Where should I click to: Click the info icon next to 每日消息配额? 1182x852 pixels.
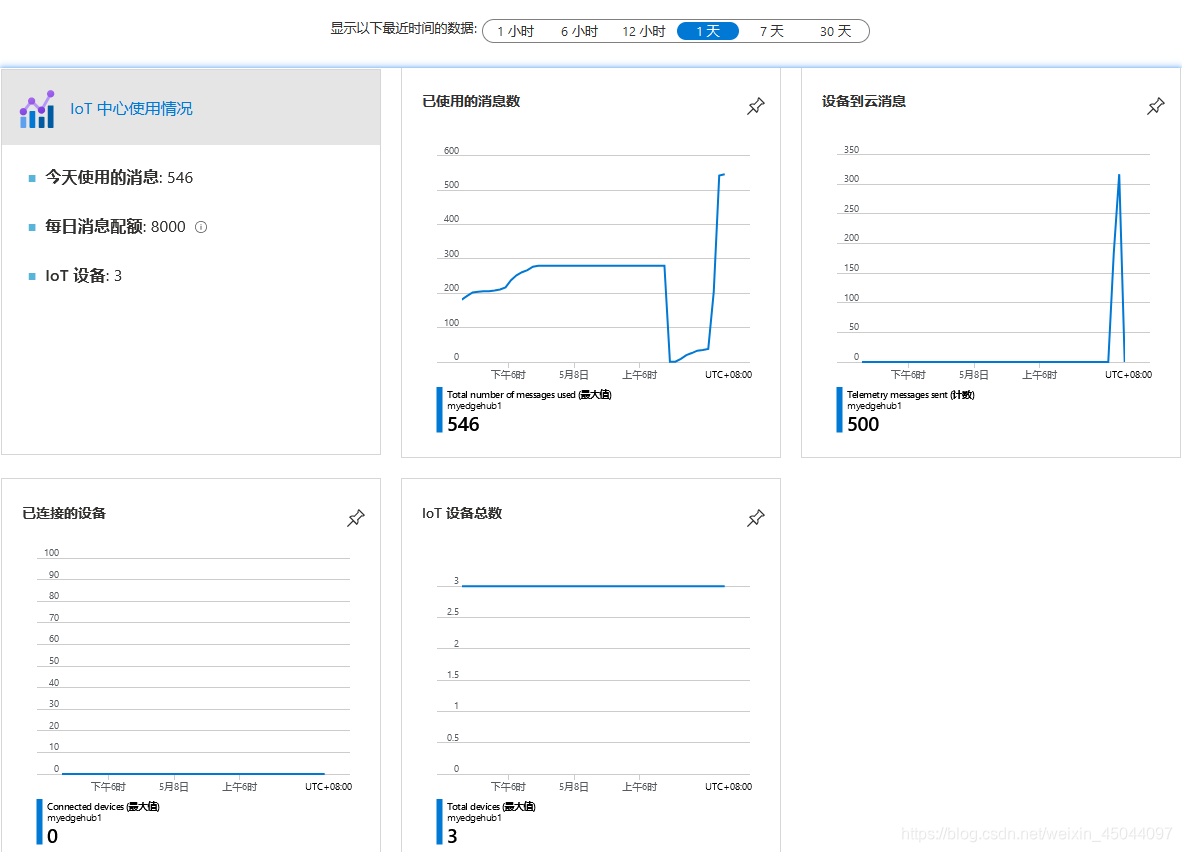pos(201,227)
